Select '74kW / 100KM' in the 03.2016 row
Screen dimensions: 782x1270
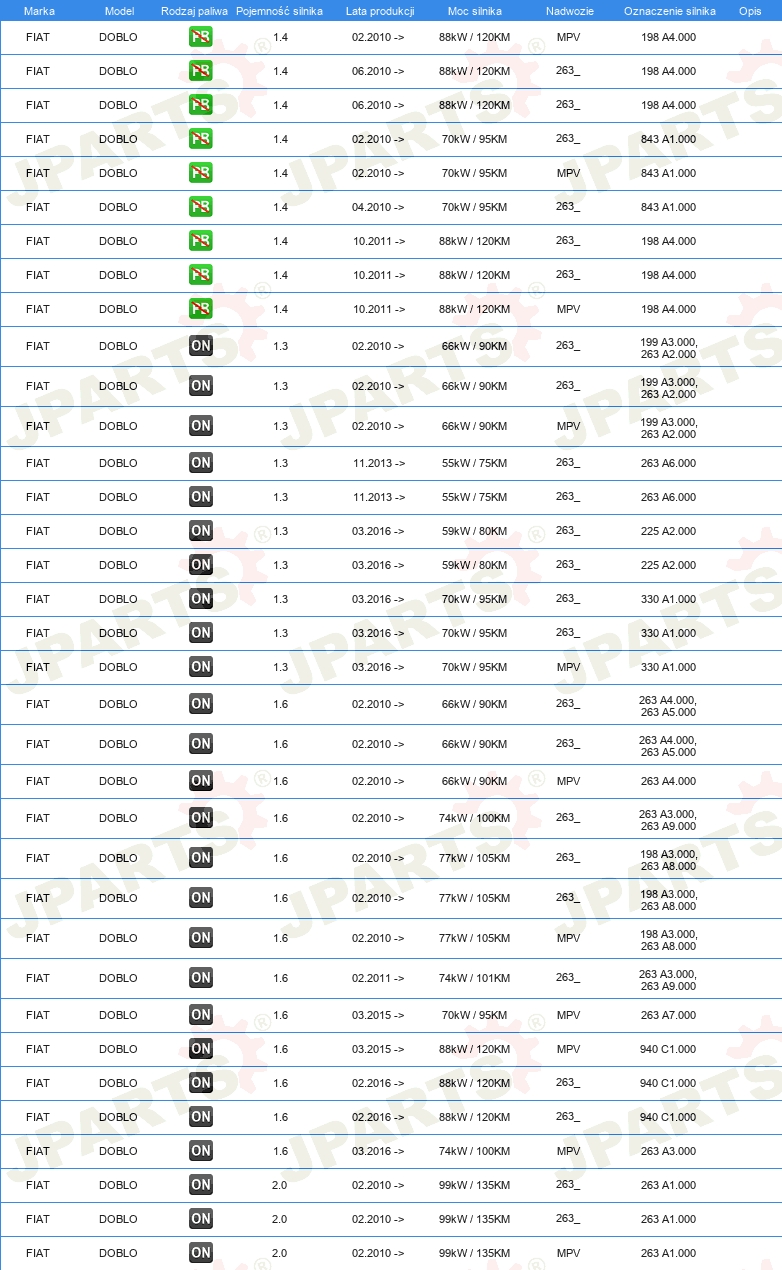point(475,1151)
